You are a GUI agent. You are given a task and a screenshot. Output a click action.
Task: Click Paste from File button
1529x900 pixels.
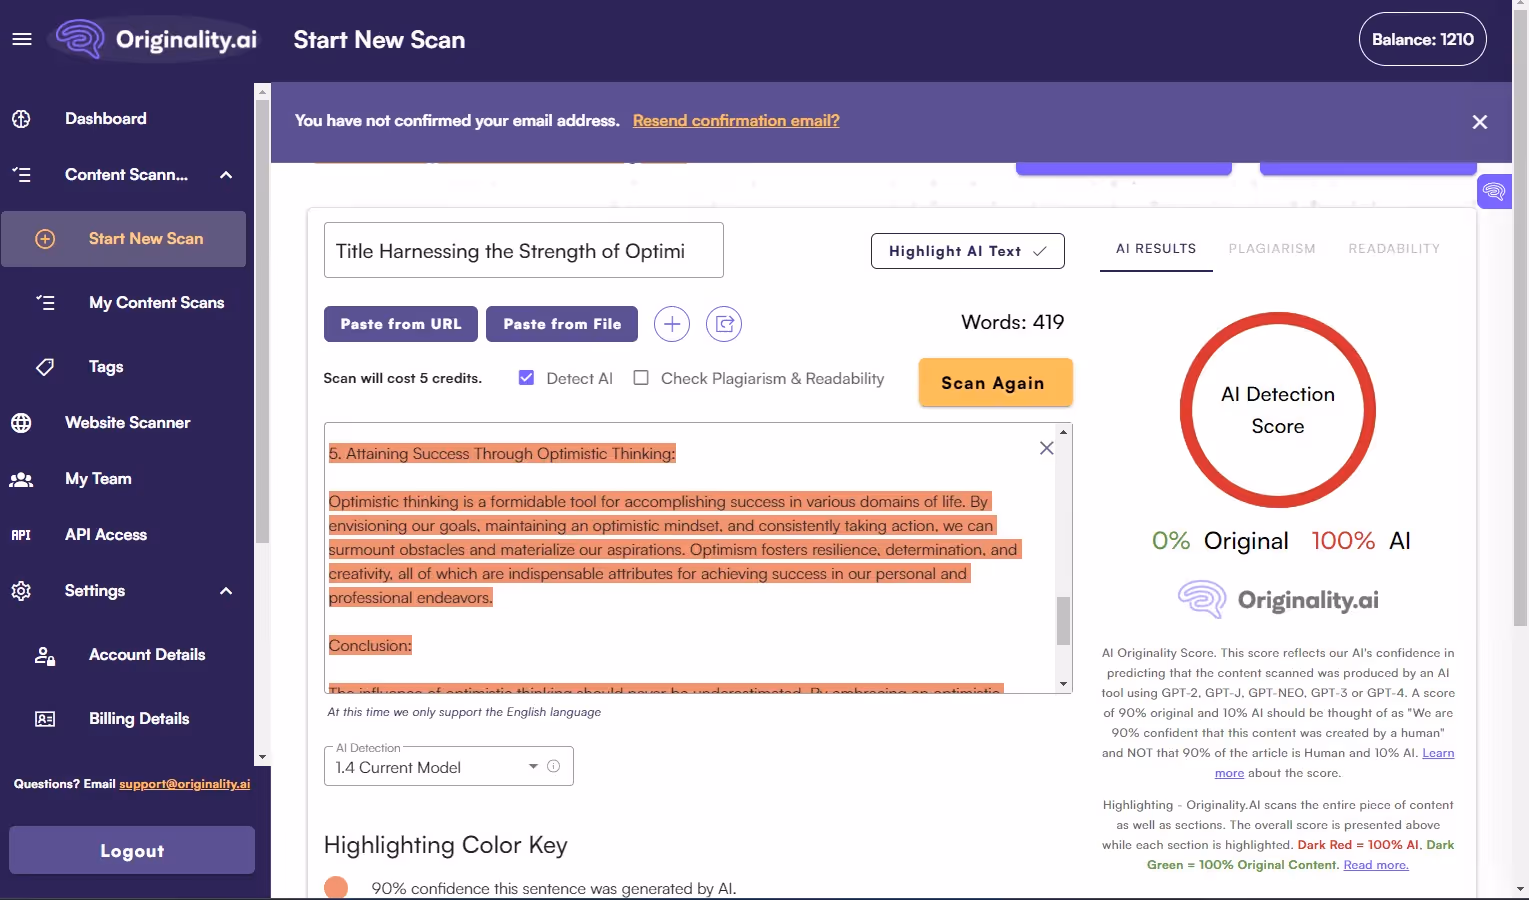coord(562,324)
